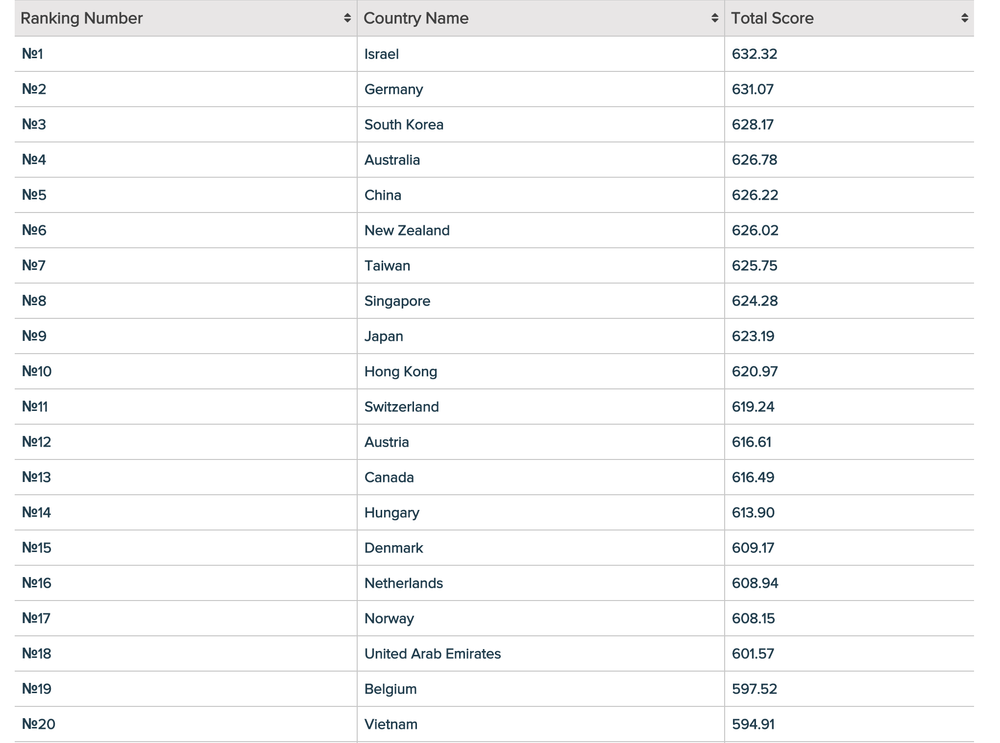Click the New Zealand country cell
The image size is (1000, 743).
tap(407, 230)
